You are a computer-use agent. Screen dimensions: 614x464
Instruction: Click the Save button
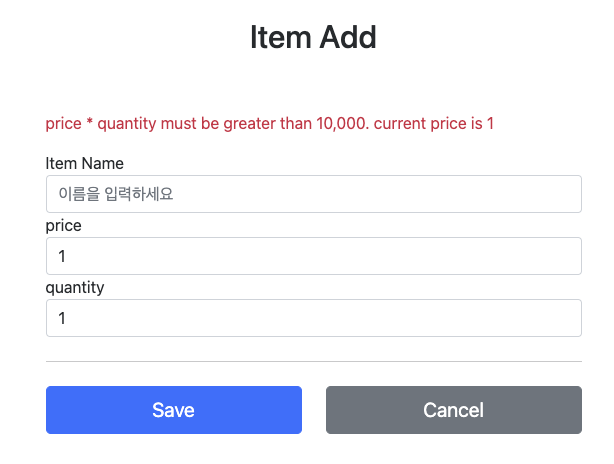pyautogui.click(x=173, y=410)
